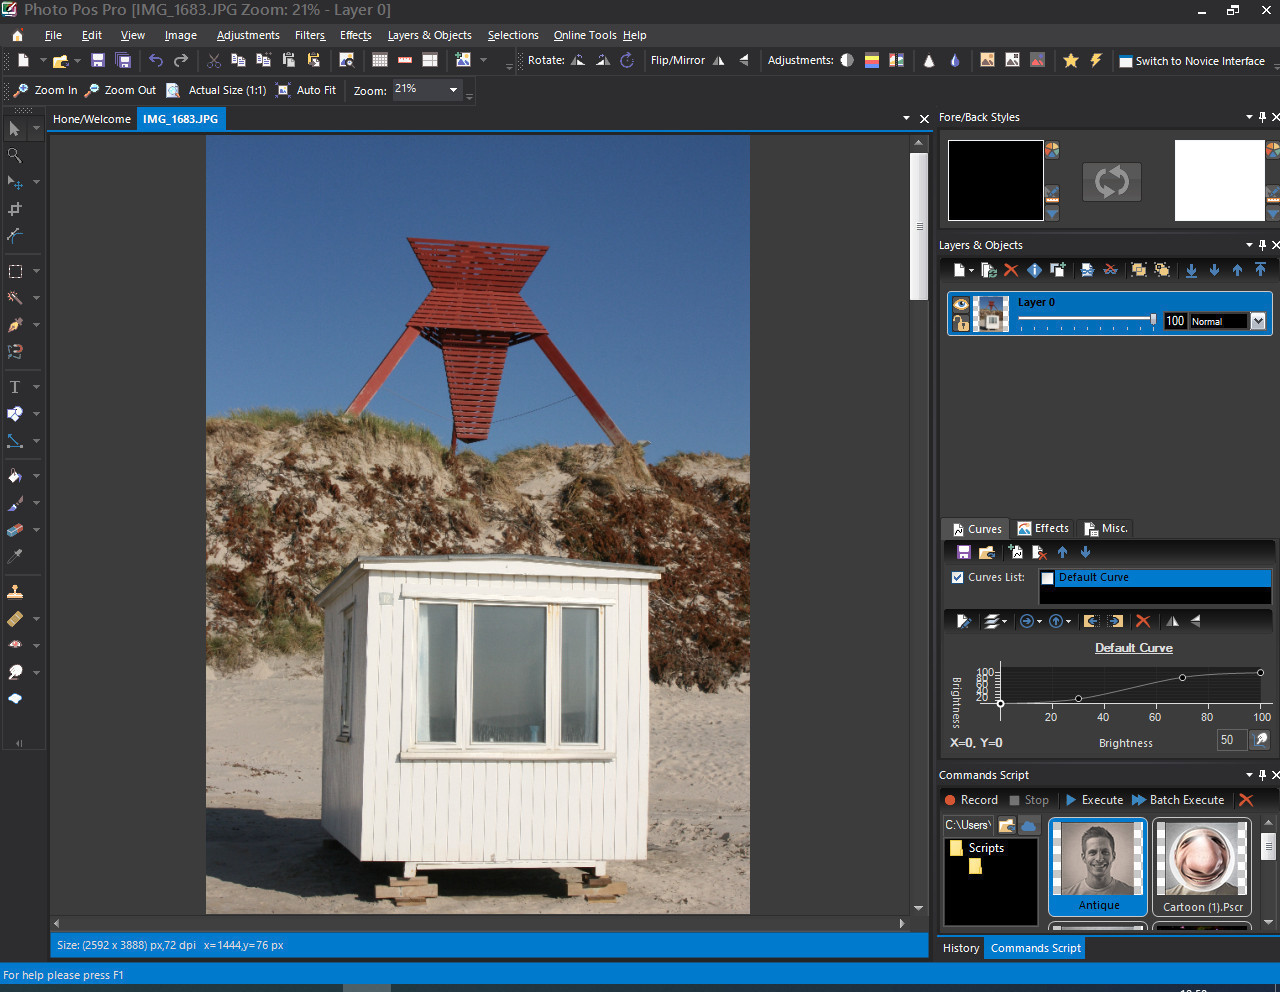Select the Text tool in left toolbar
This screenshot has height=992, width=1280.
[15, 387]
